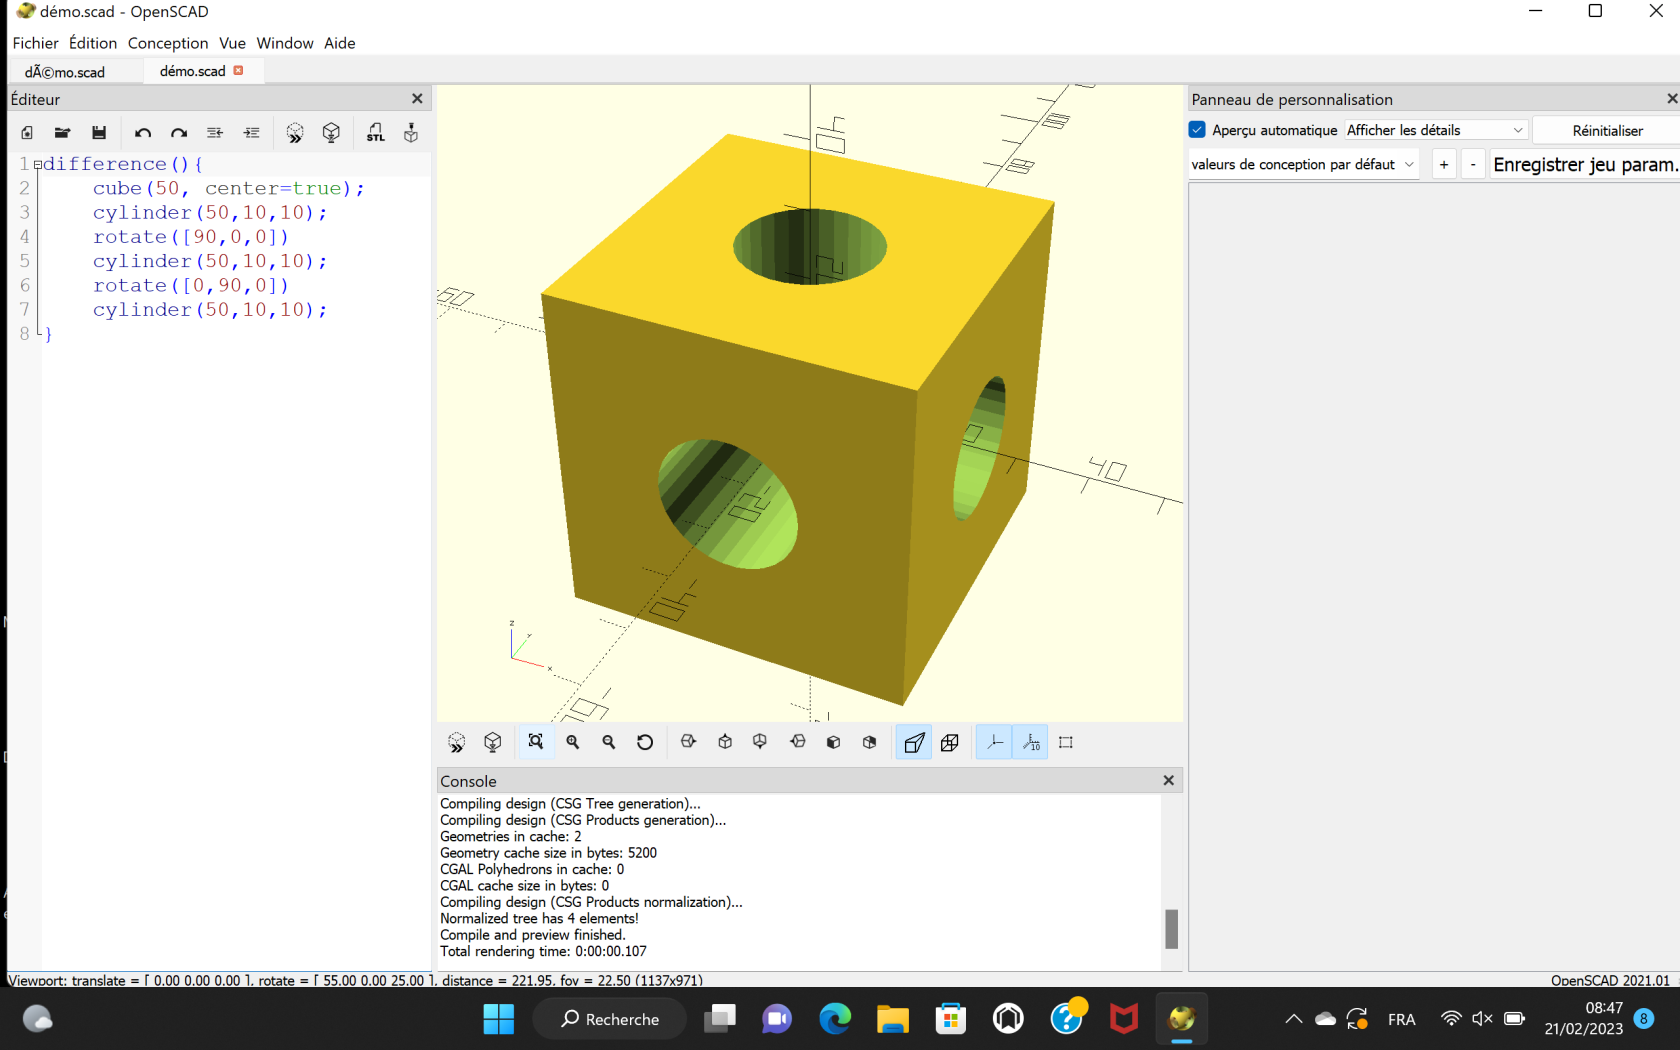This screenshot has height=1050, width=1680.
Task: Click the FRA language indicator
Action: [1401, 1019]
